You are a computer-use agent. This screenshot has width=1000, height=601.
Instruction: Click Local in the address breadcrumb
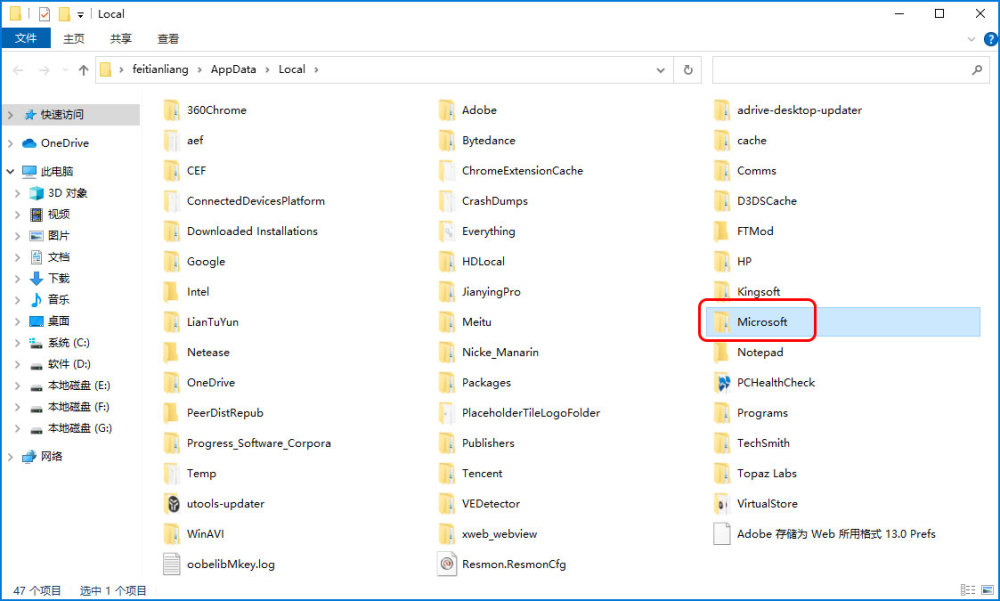pyautogui.click(x=291, y=70)
